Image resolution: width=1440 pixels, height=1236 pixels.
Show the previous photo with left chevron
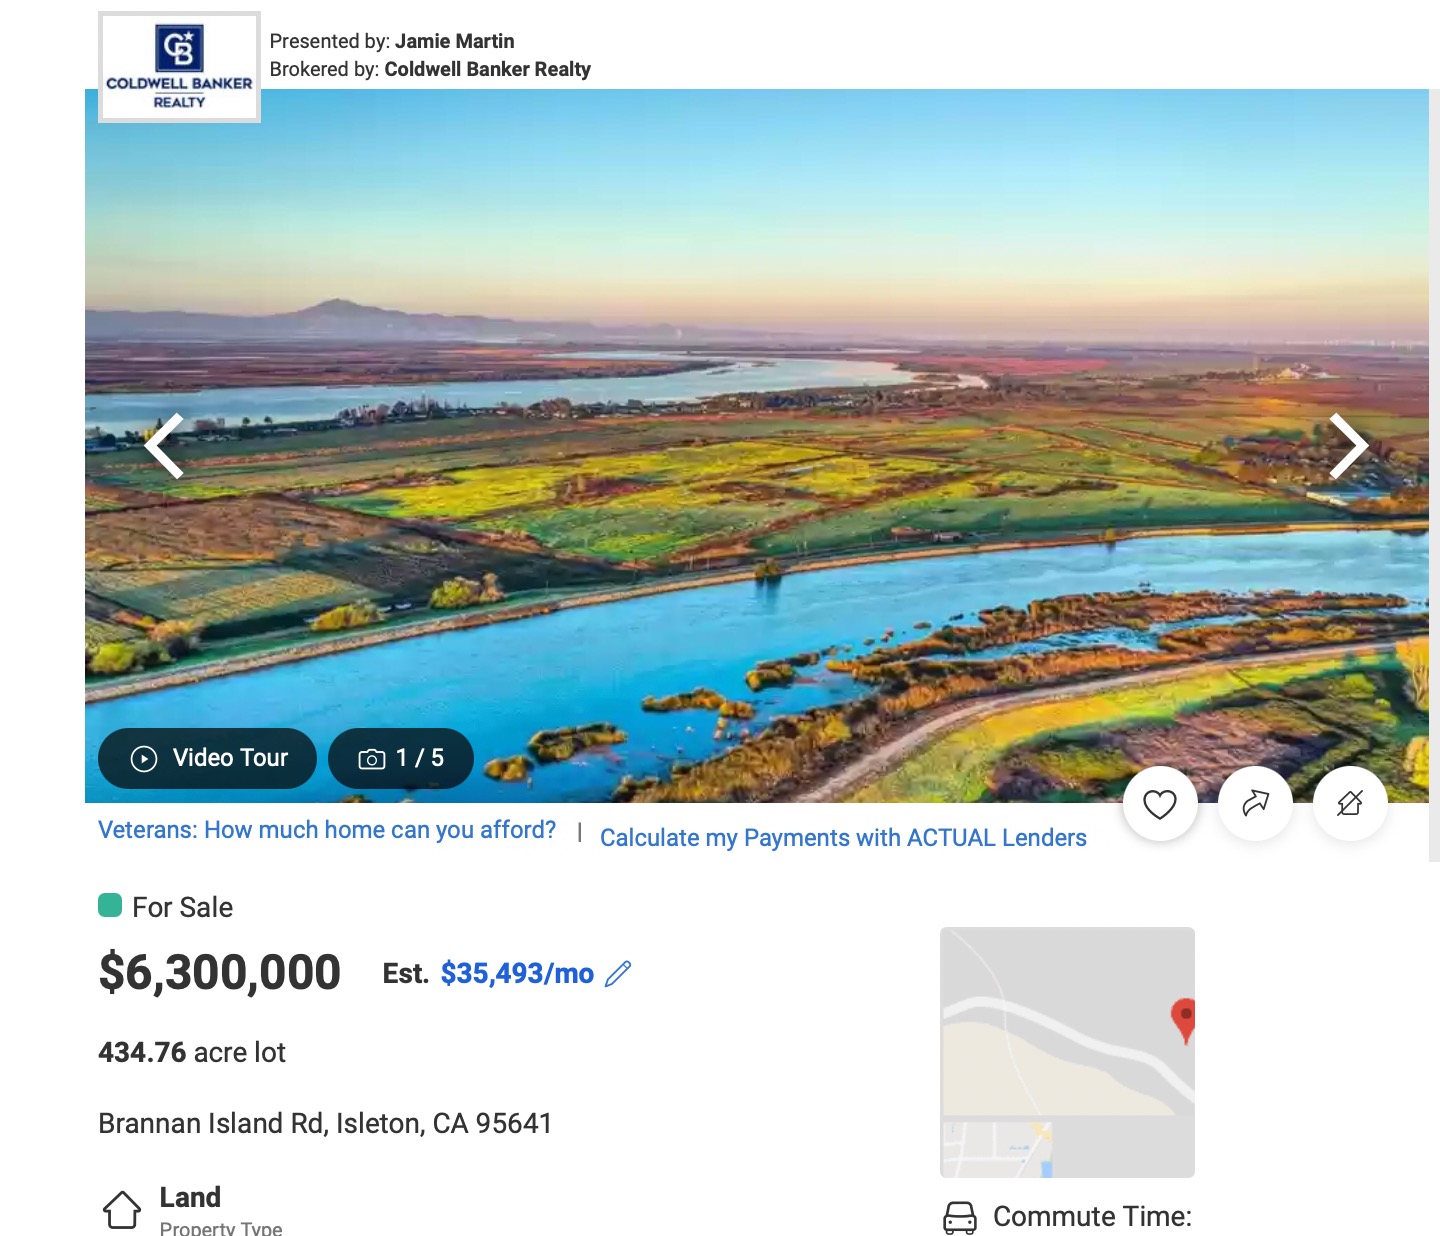pos(165,446)
